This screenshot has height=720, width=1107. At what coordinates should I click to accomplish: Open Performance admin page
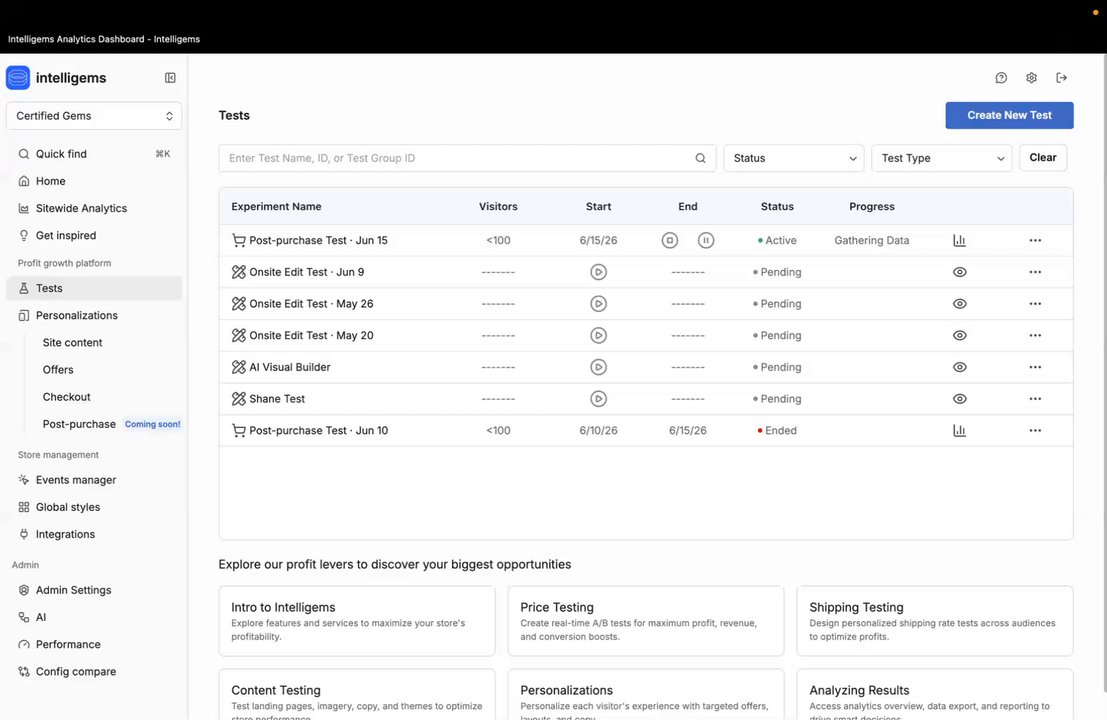pyautogui.click(x=94, y=644)
